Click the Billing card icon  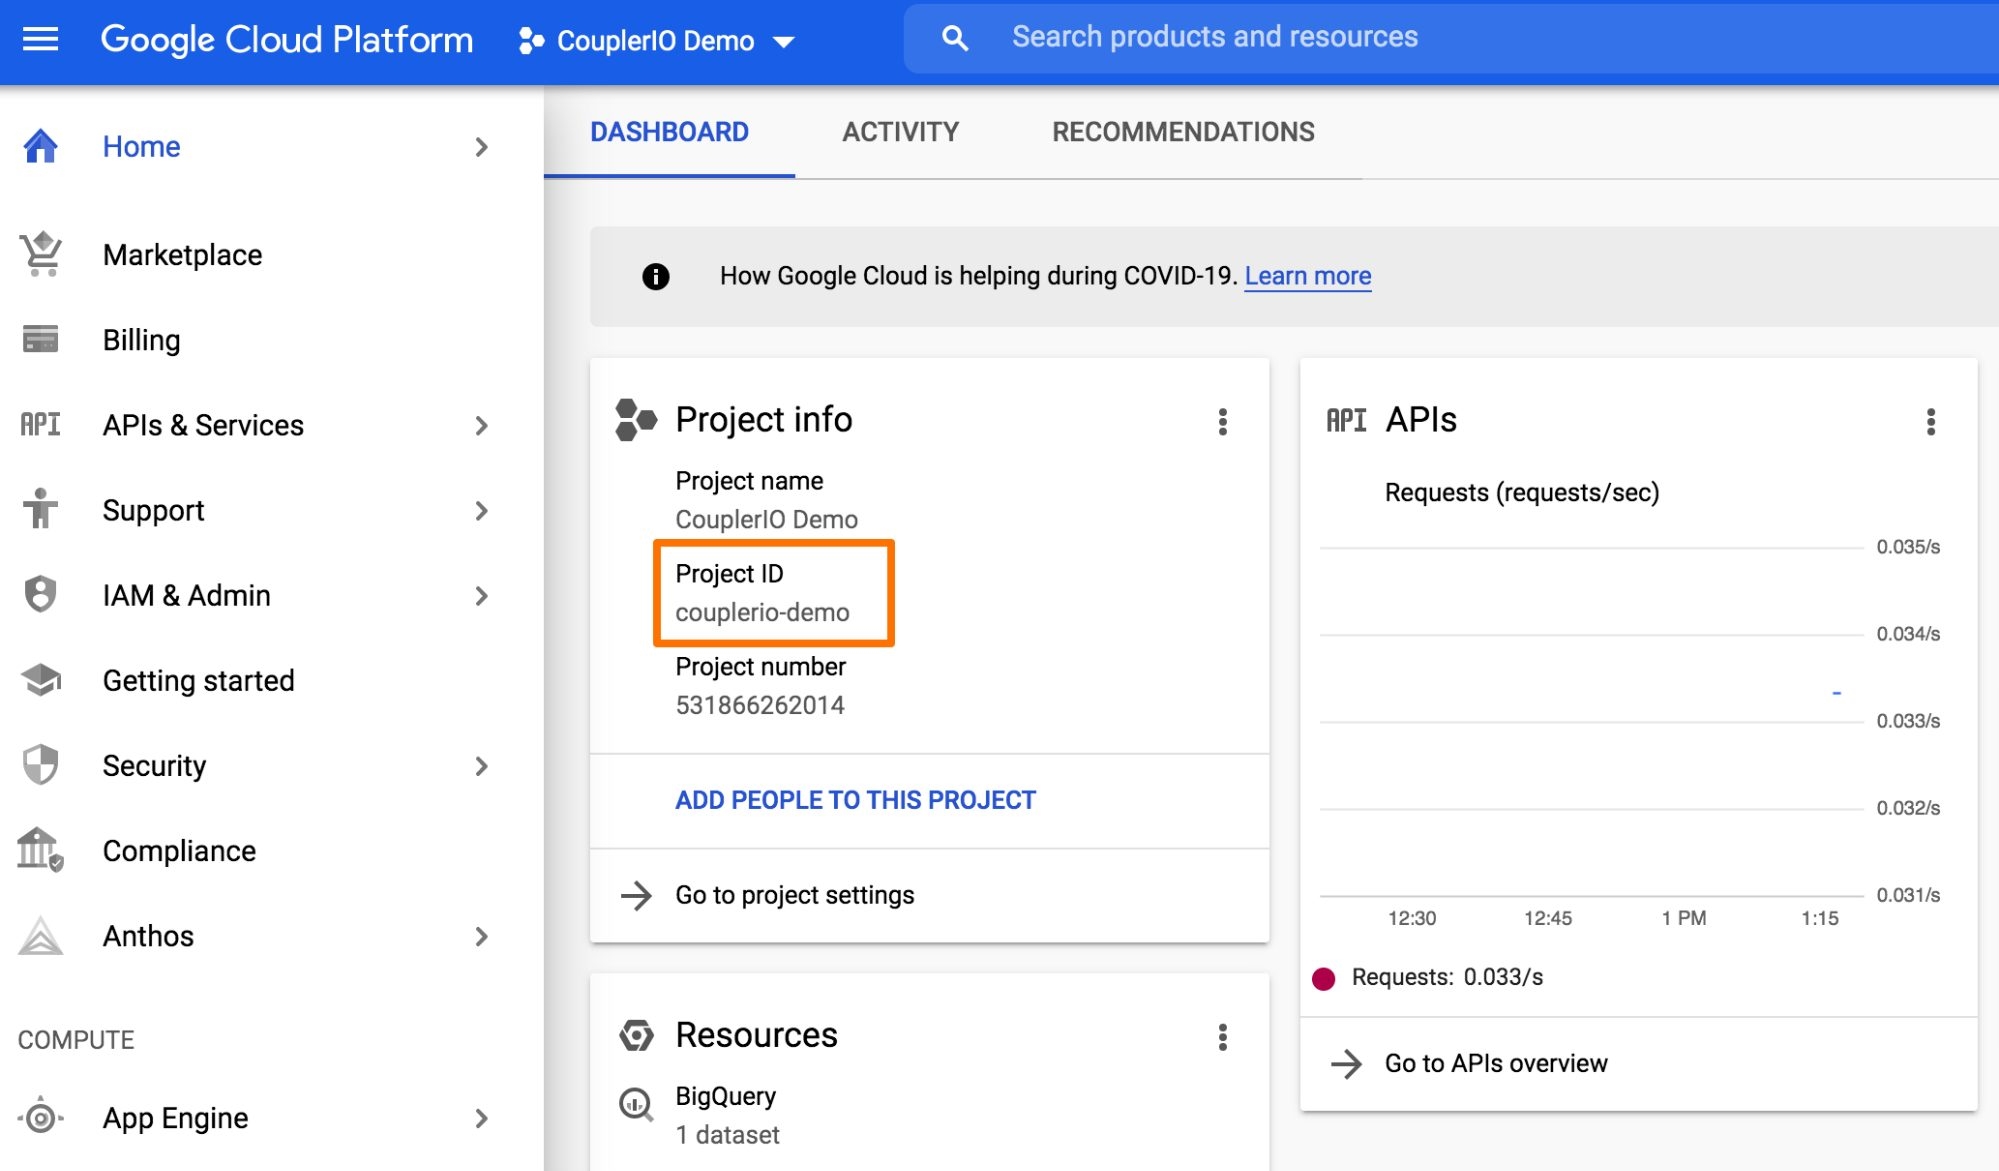[x=41, y=340]
